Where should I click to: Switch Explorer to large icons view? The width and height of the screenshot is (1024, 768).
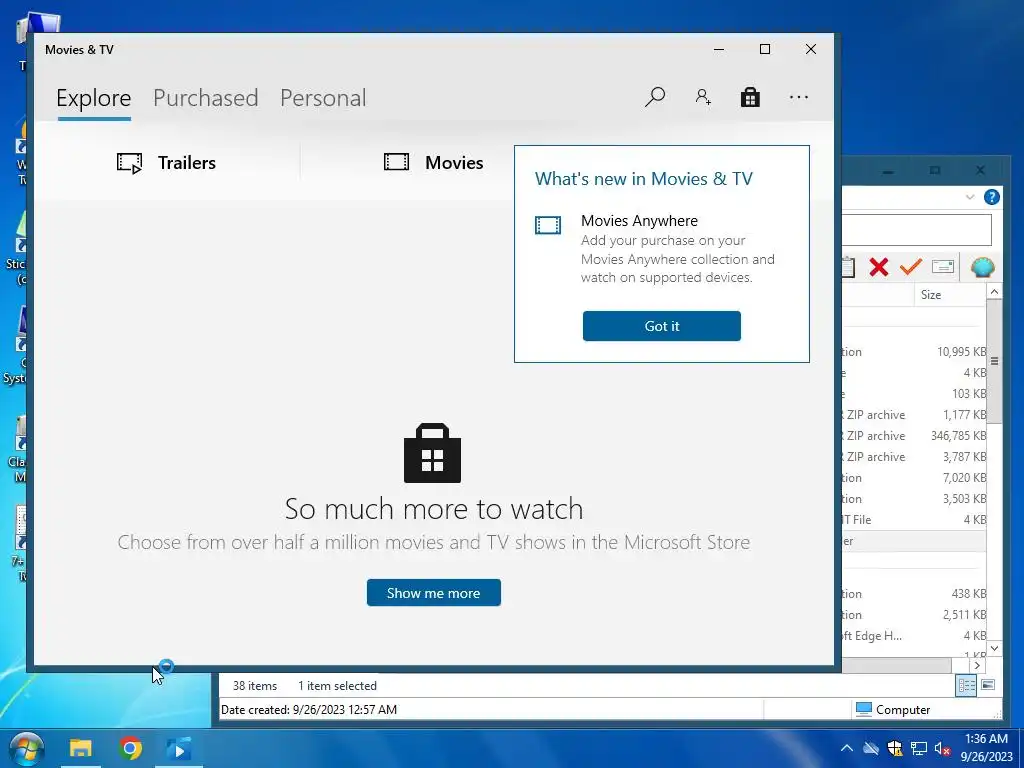pyautogui.click(x=988, y=685)
